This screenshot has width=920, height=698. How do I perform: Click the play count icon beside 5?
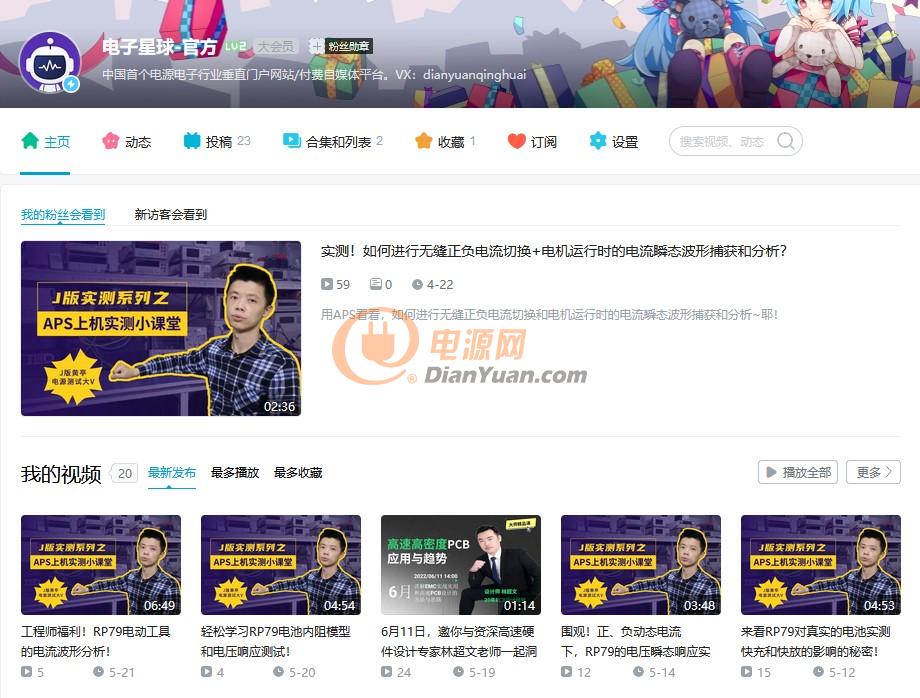pyautogui.click(x=26, y=672)
